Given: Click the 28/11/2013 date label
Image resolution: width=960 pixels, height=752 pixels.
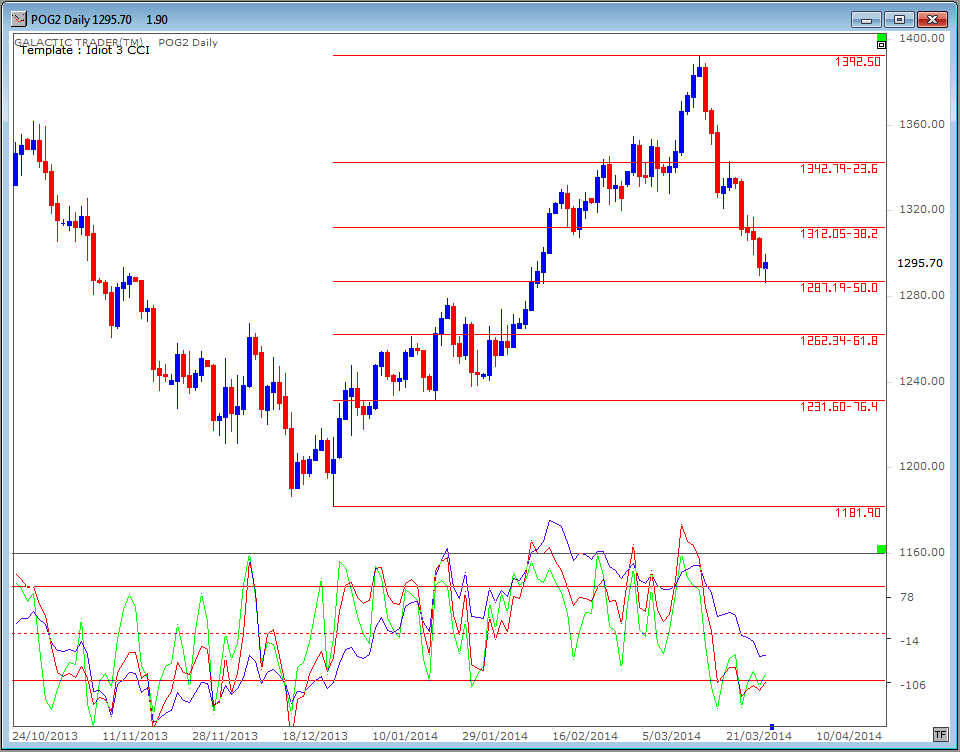Looking at the screenshot, I should (x=225, y=735).
